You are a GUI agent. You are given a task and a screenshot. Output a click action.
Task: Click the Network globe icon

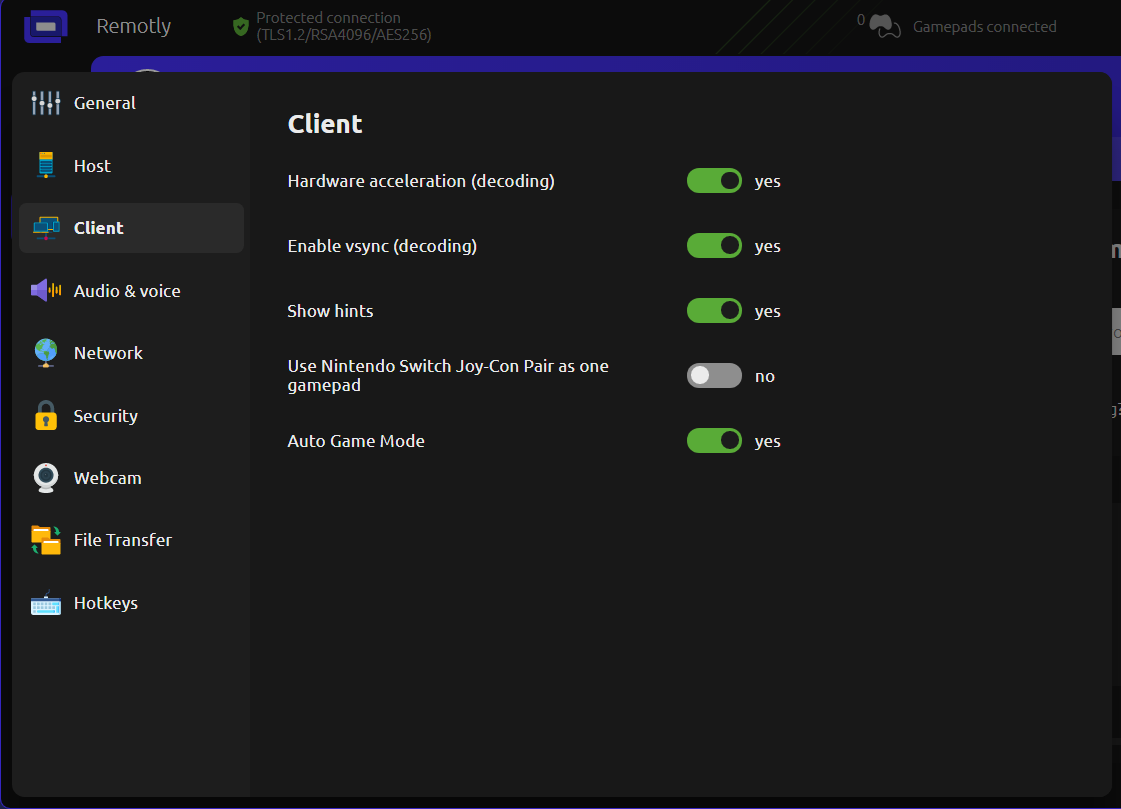pyautogui.click(x=46, y=353)
